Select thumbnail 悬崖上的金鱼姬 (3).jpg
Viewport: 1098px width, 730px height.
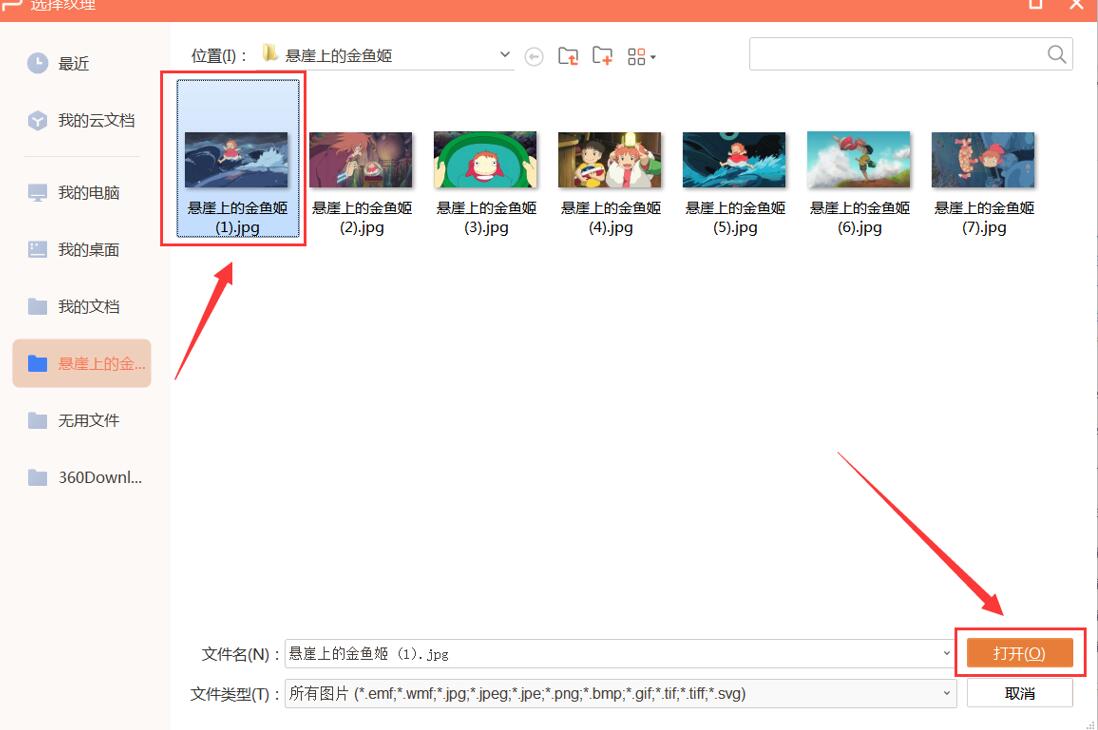(485, 158)
